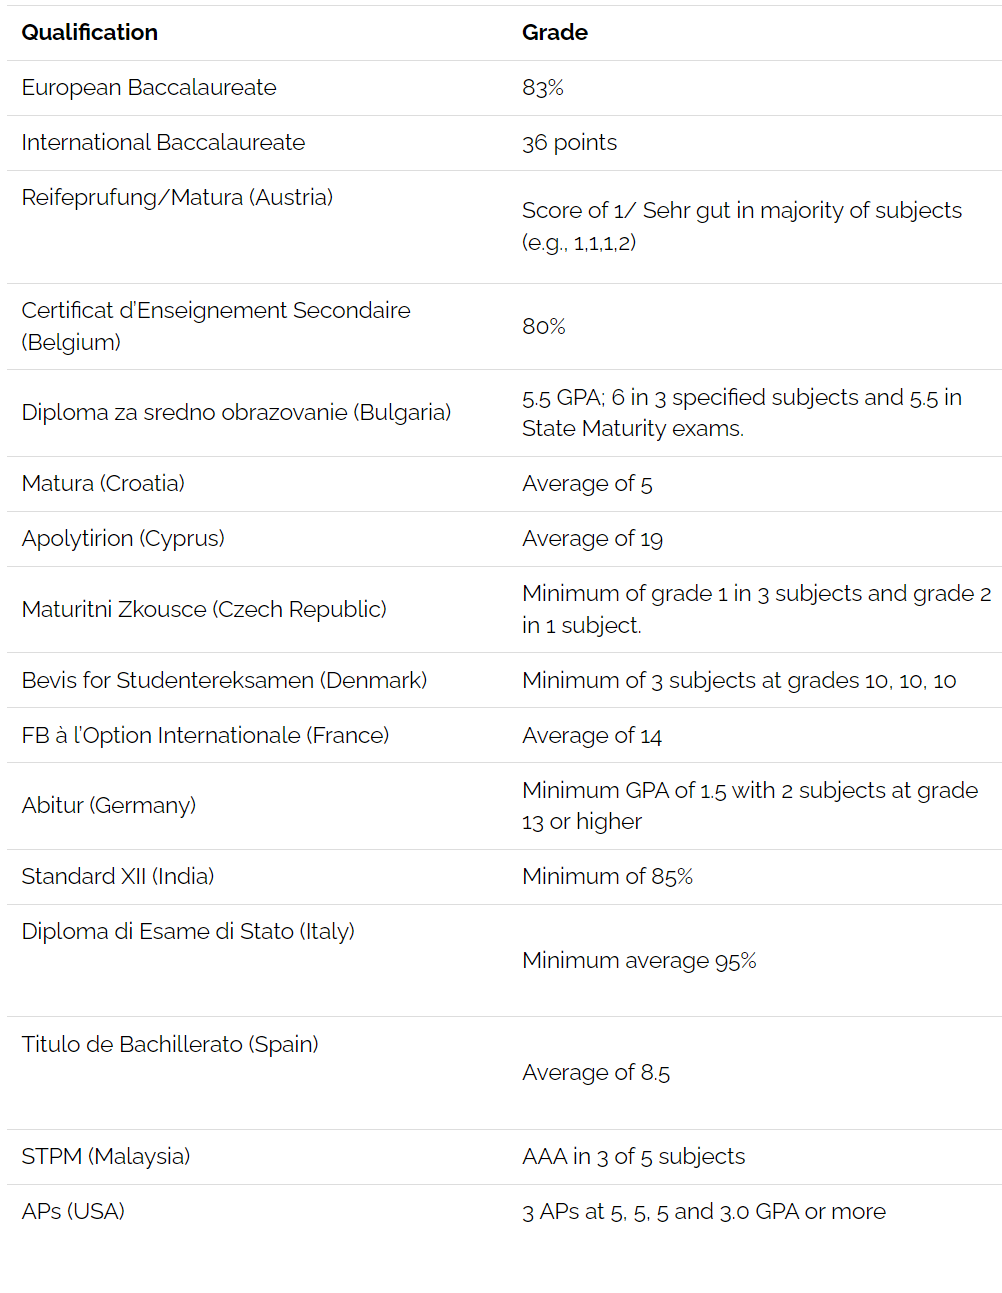The image size is (1002, 1293).
Task: Click Reifeprufung/Matura (Austria) entry
Action: tap(177, 198)
